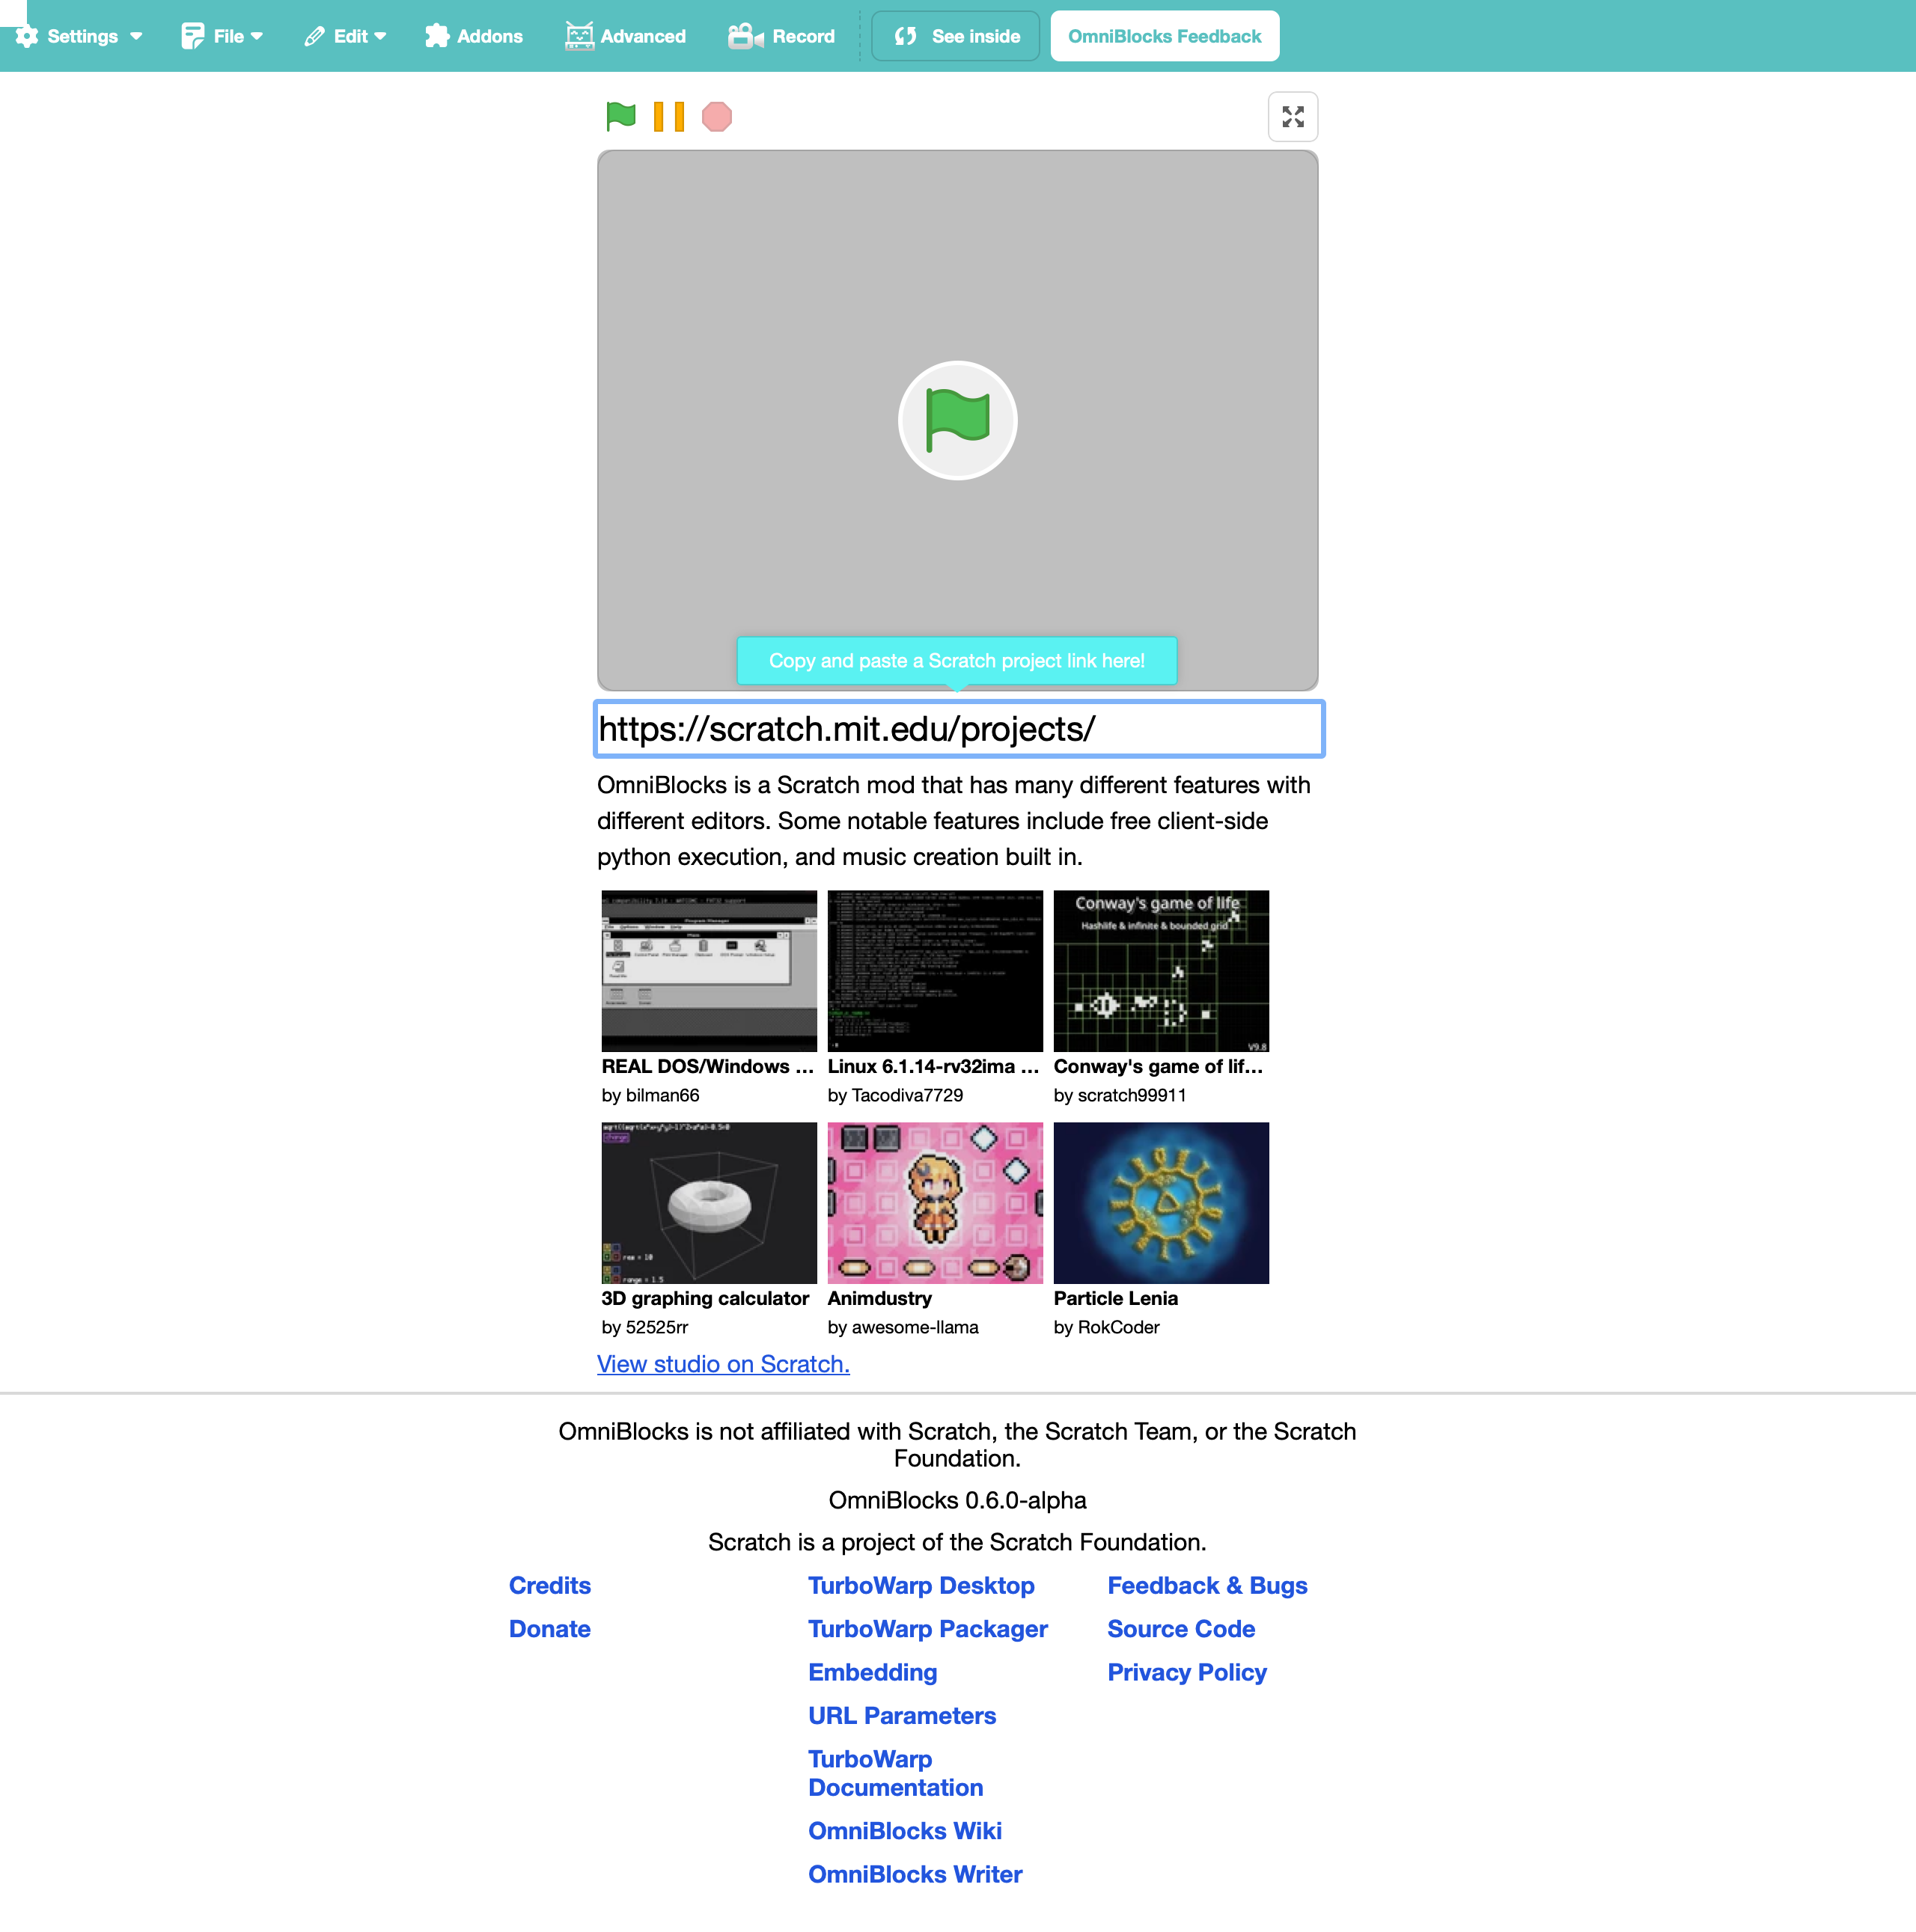The image size is (1916, 1932).
Task: Open the Addons puzzle piece menu
Action: pyautogui.click(x=474, y=36)
